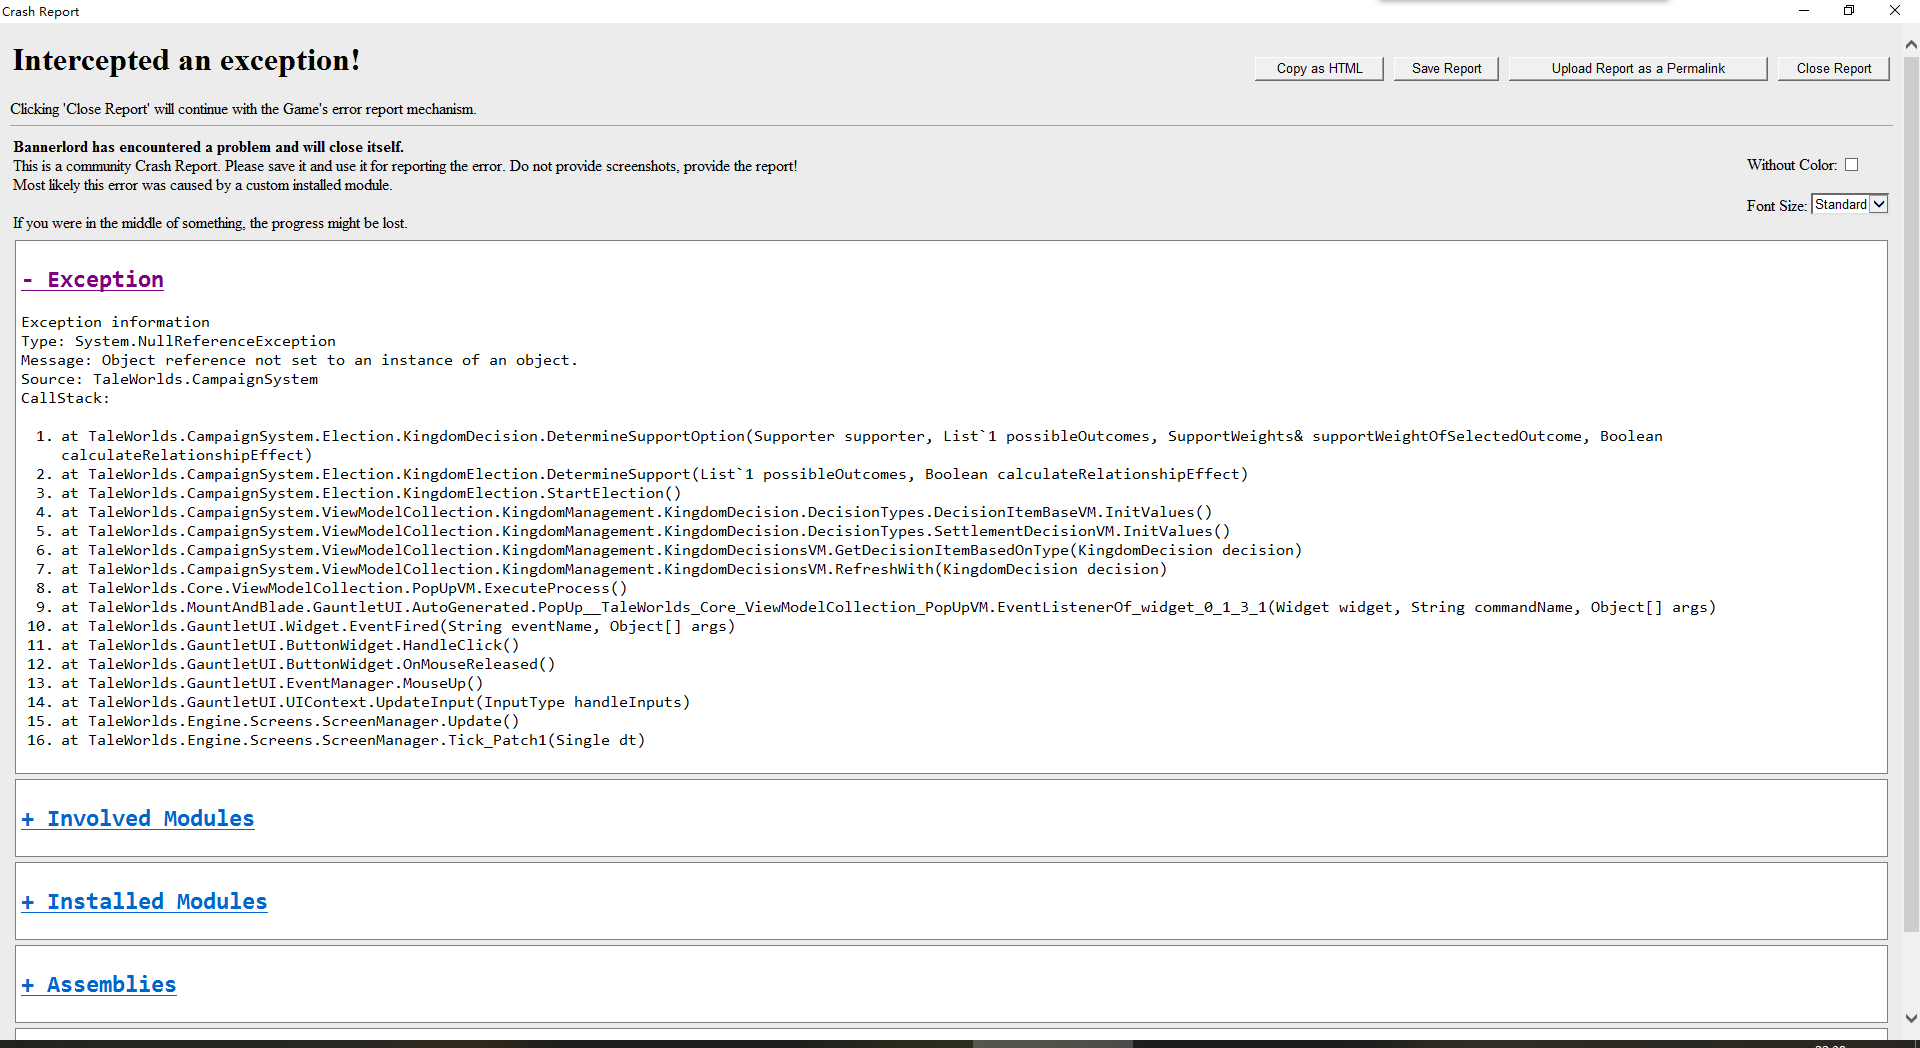Click call stack line 15 ScreenManager.Update()
Image resolution: width=1920 pixels, height=1048 pixels.
290,721
